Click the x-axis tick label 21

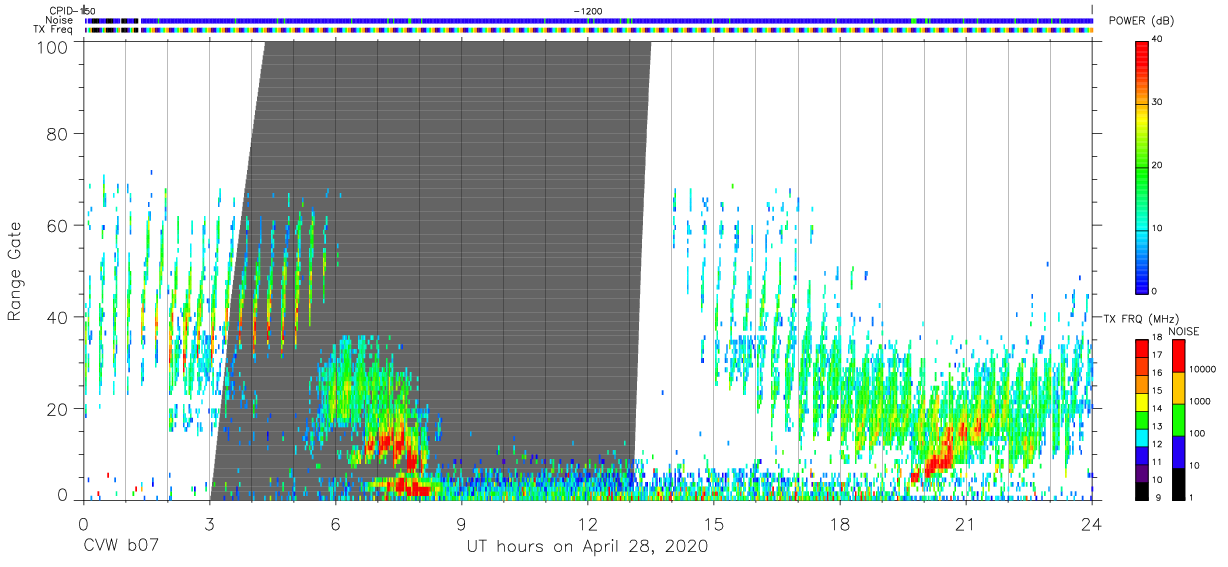click(x=966, y=523)
